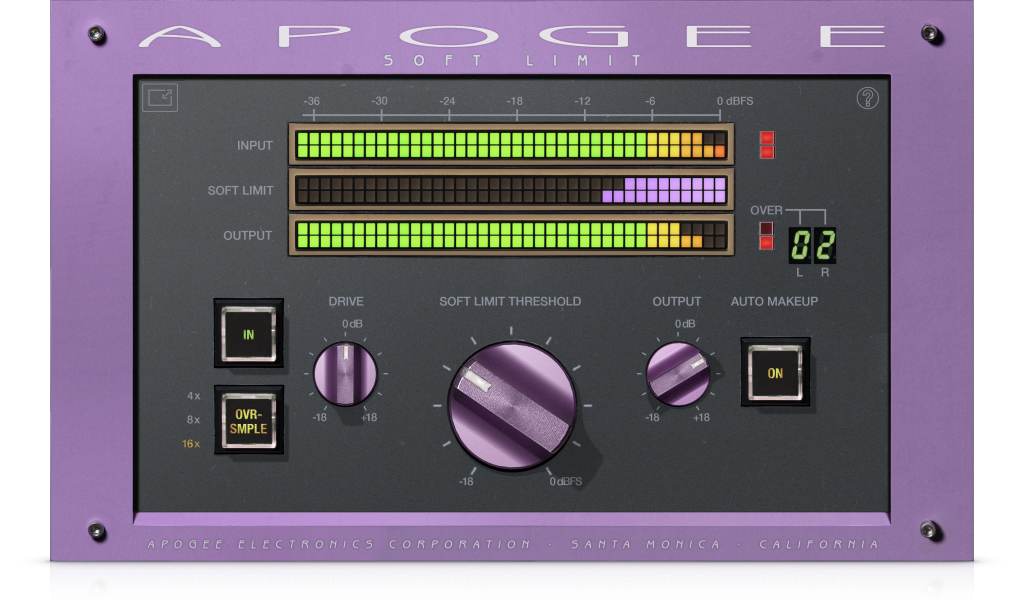The width and height of the screenshot is (1024, 612).
Task: Click the Input level meter
Action: 511,144
